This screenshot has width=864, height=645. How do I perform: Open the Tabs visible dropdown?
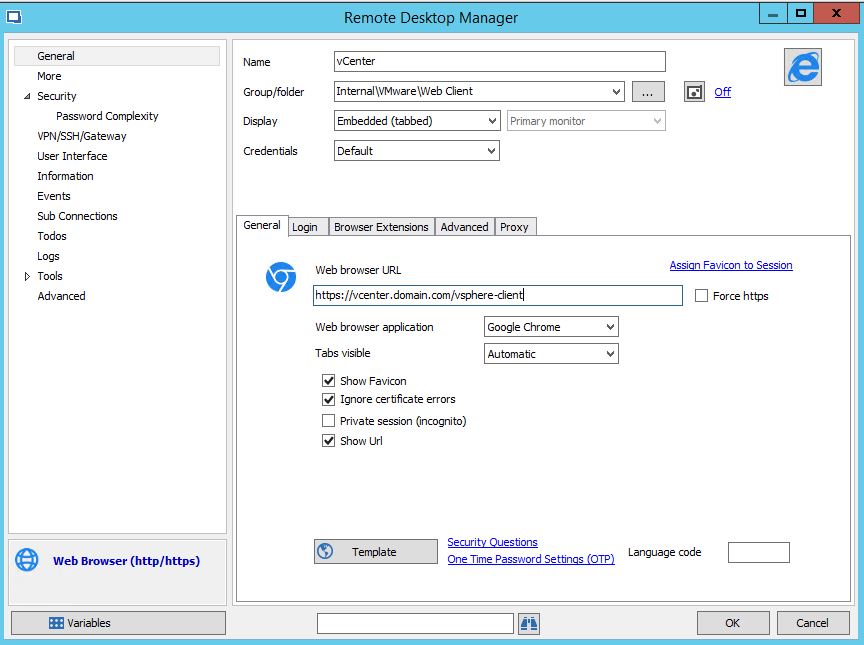pos(611,354)
